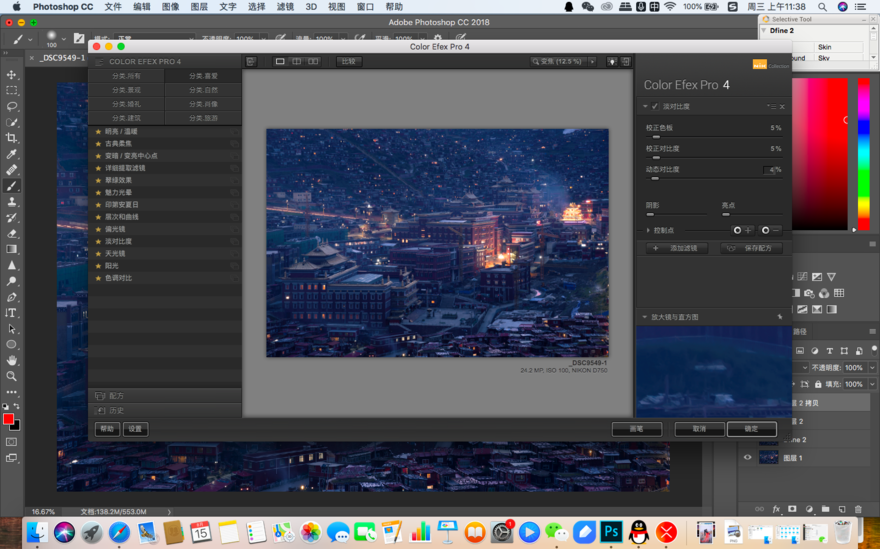This screenshot has height=549, width=880.
Task: Toggle favorite star for 阳光
Action: pyautogui.click(x=98, y=266)
